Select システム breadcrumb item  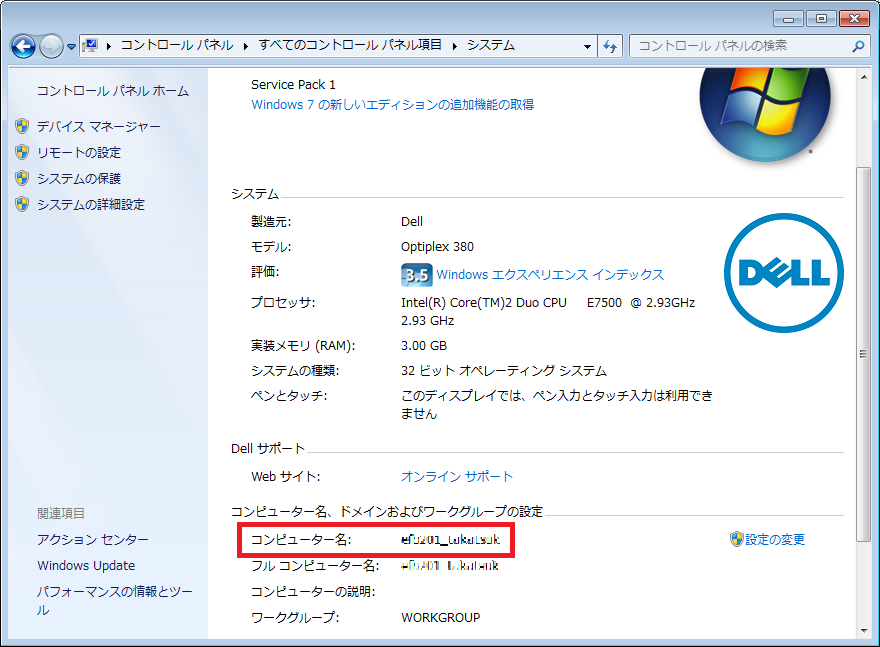pyautogui.click(x=491, y=45)
